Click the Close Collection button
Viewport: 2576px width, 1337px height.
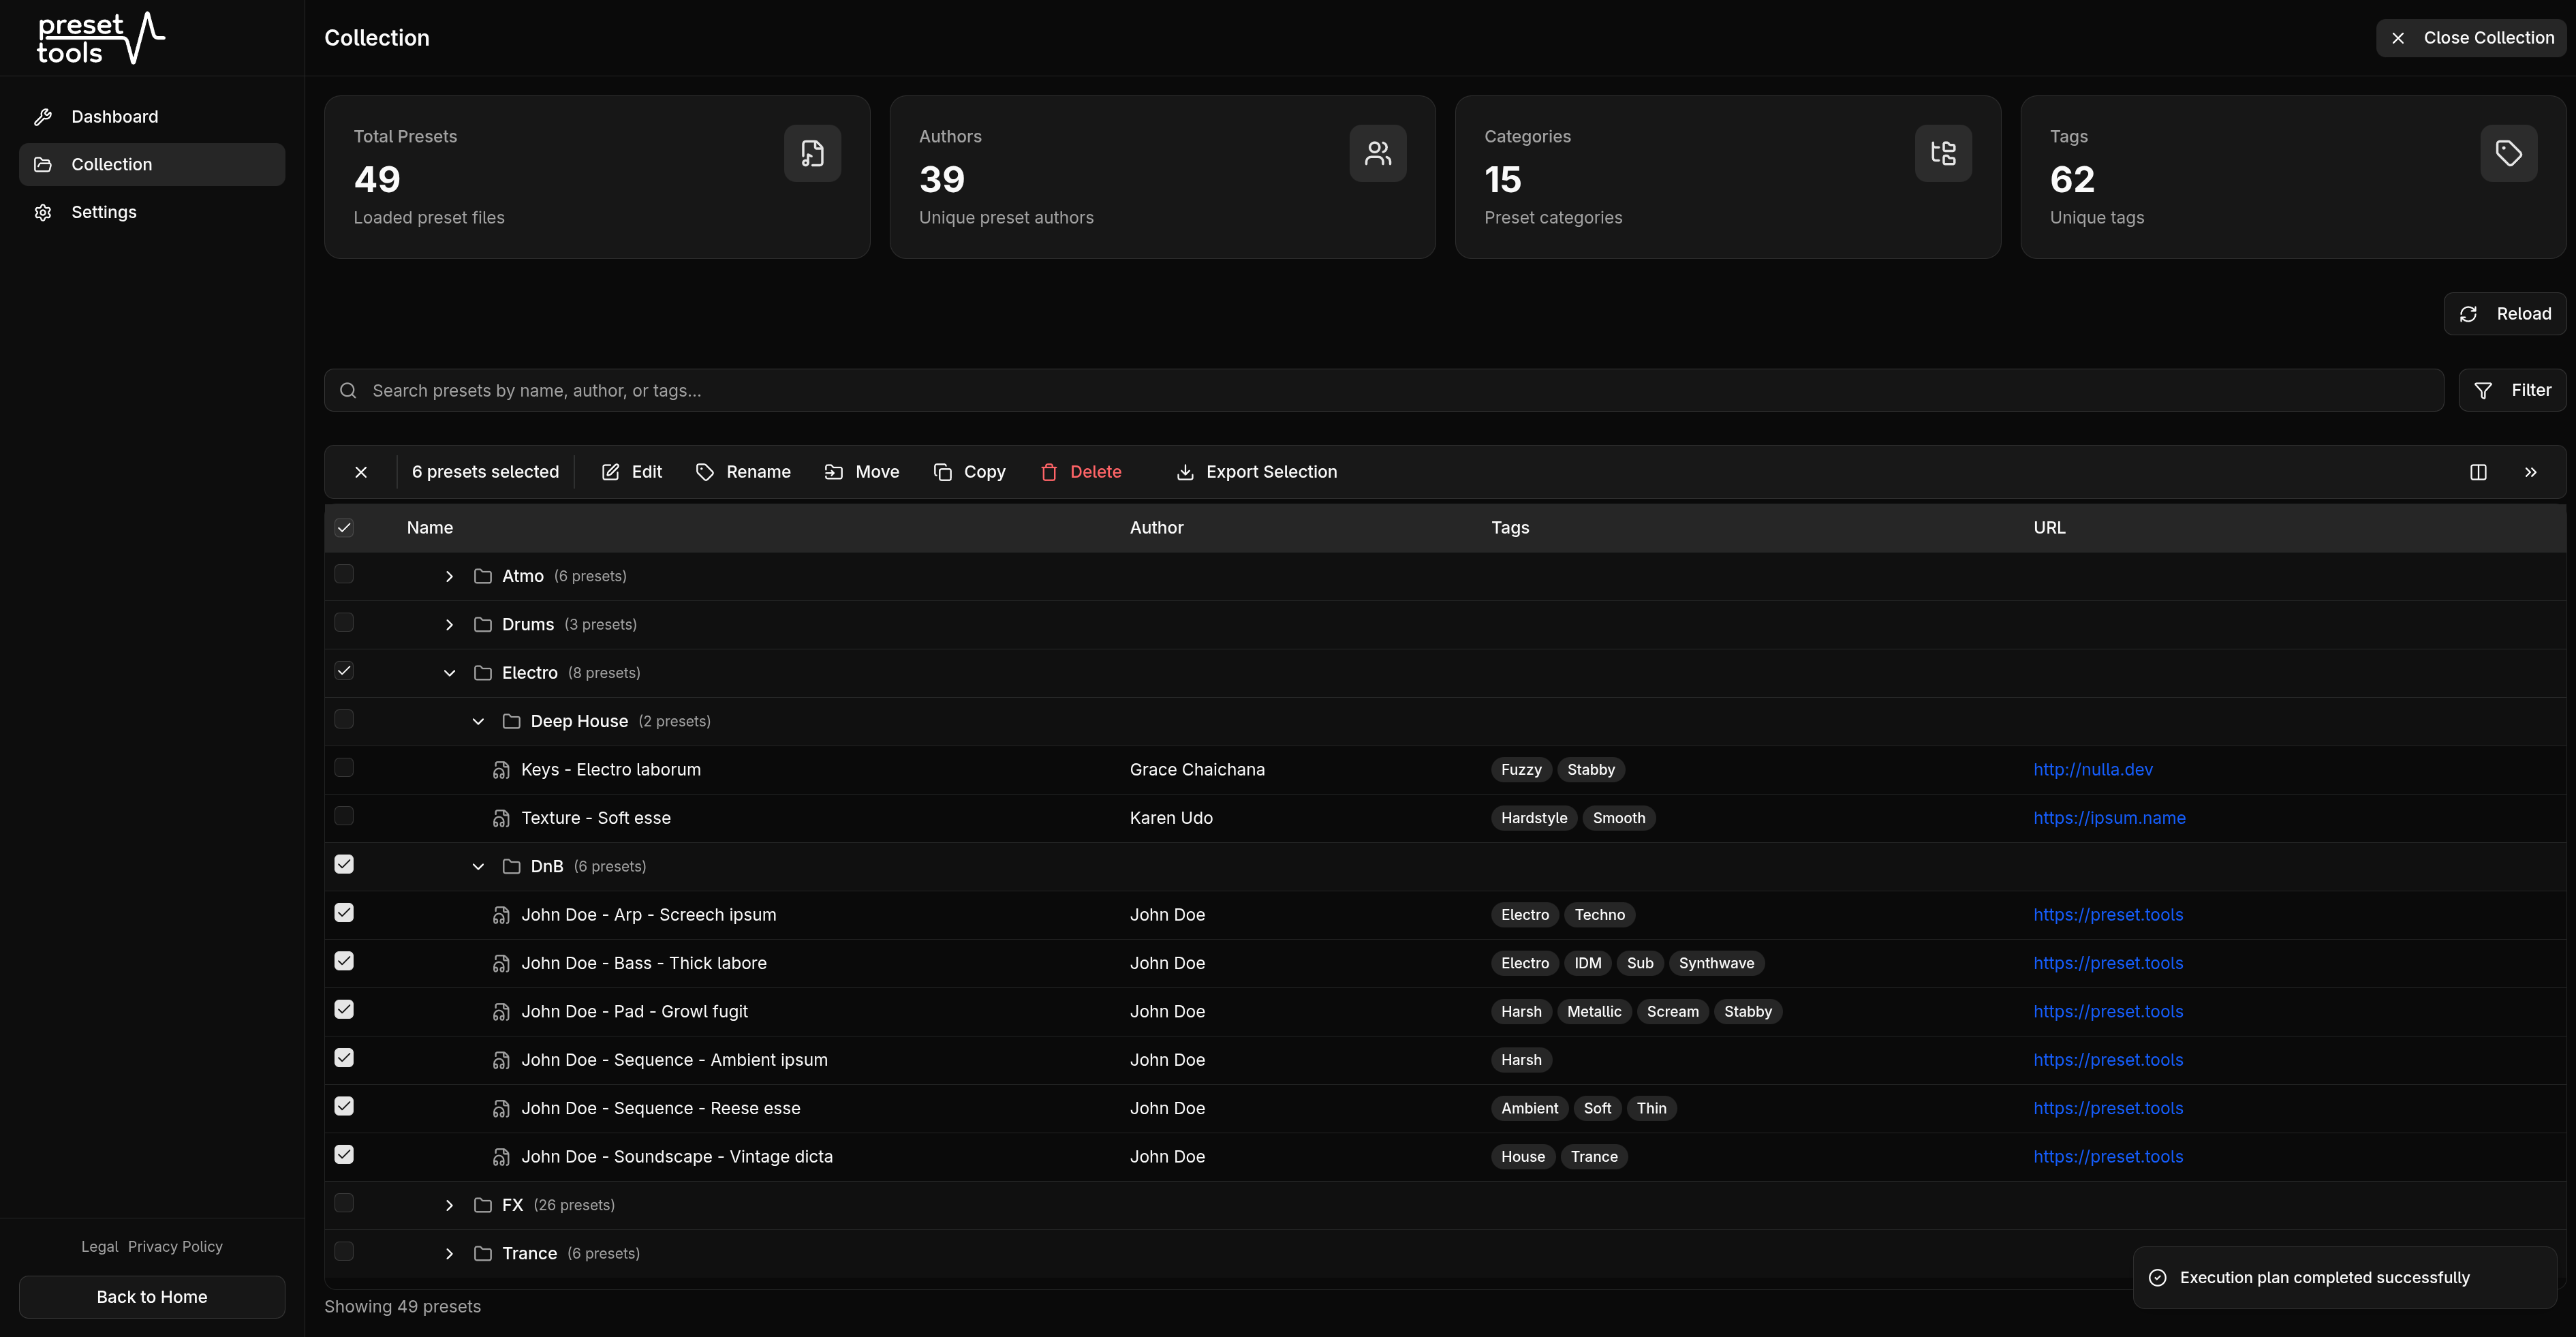point(2471,38)
